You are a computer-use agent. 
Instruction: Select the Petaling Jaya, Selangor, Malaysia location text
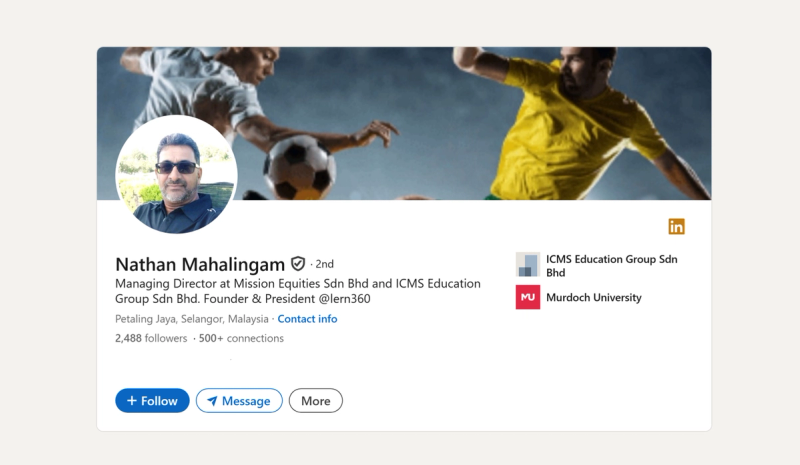(192, 319)
